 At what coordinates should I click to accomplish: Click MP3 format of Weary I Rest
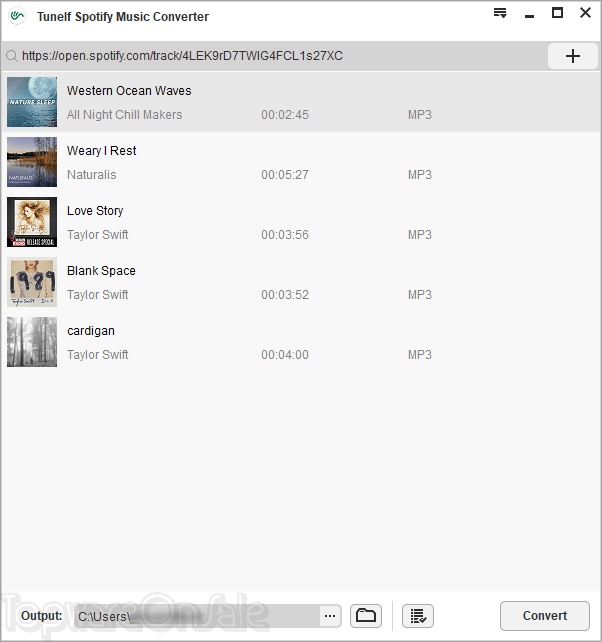point(420,175)
